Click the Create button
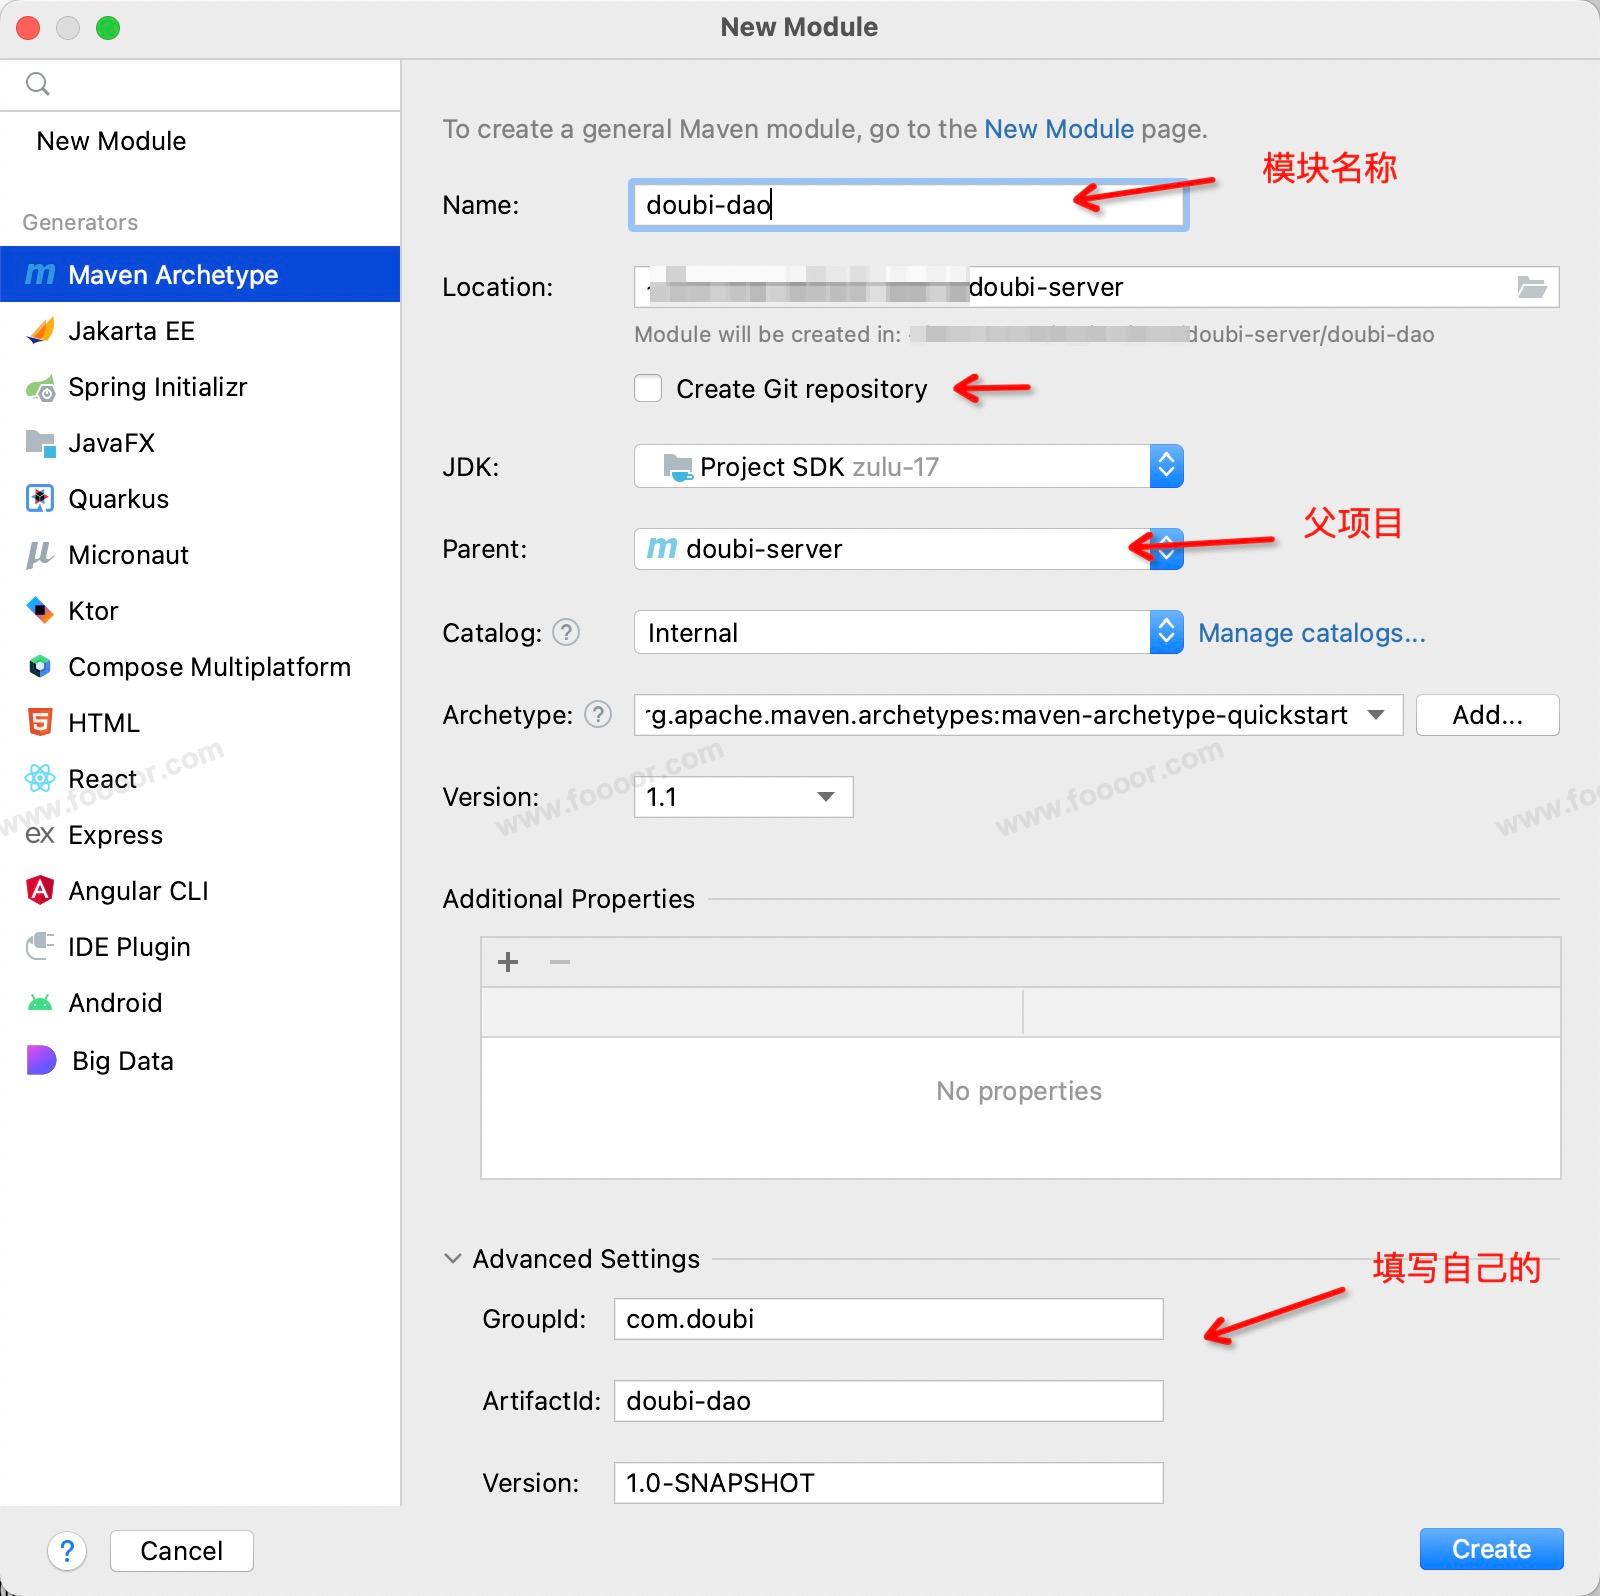Screen dimensions: 1600x1596 pyautogui.click(x=1490, y=1549)
